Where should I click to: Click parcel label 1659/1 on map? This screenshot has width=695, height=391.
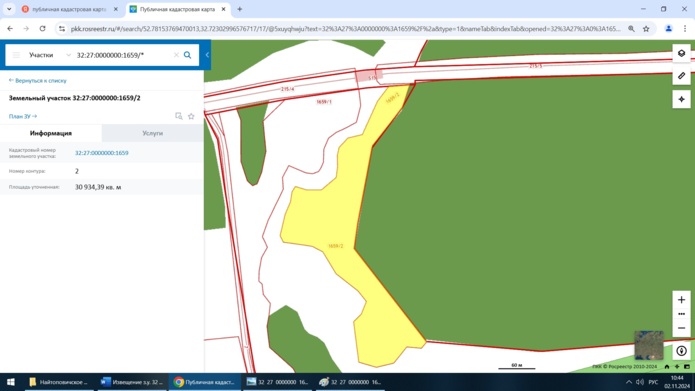[324, 102]
